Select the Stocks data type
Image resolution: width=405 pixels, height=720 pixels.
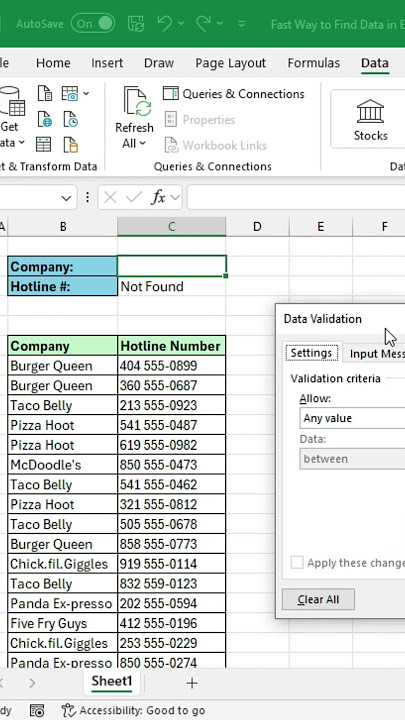pos(370,120)
